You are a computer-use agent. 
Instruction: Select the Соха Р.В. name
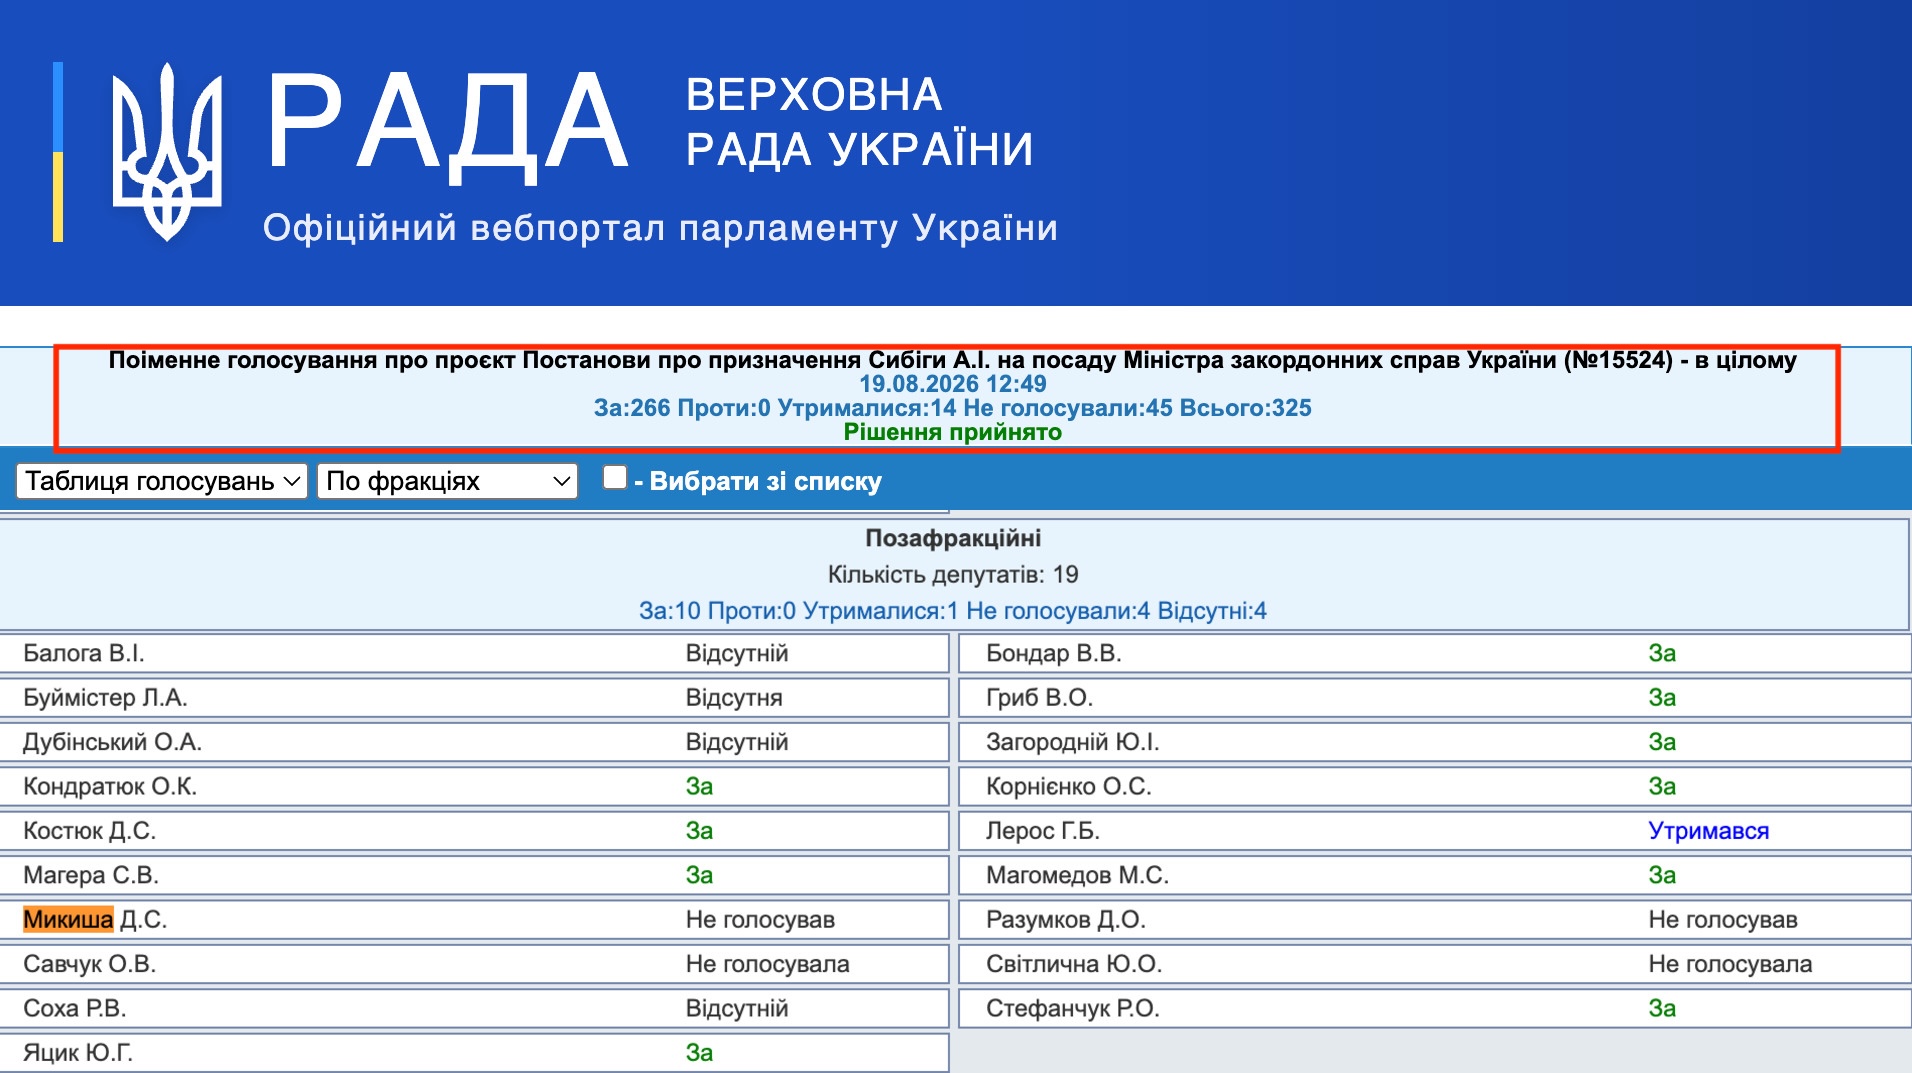click(x=74, y=1008)
